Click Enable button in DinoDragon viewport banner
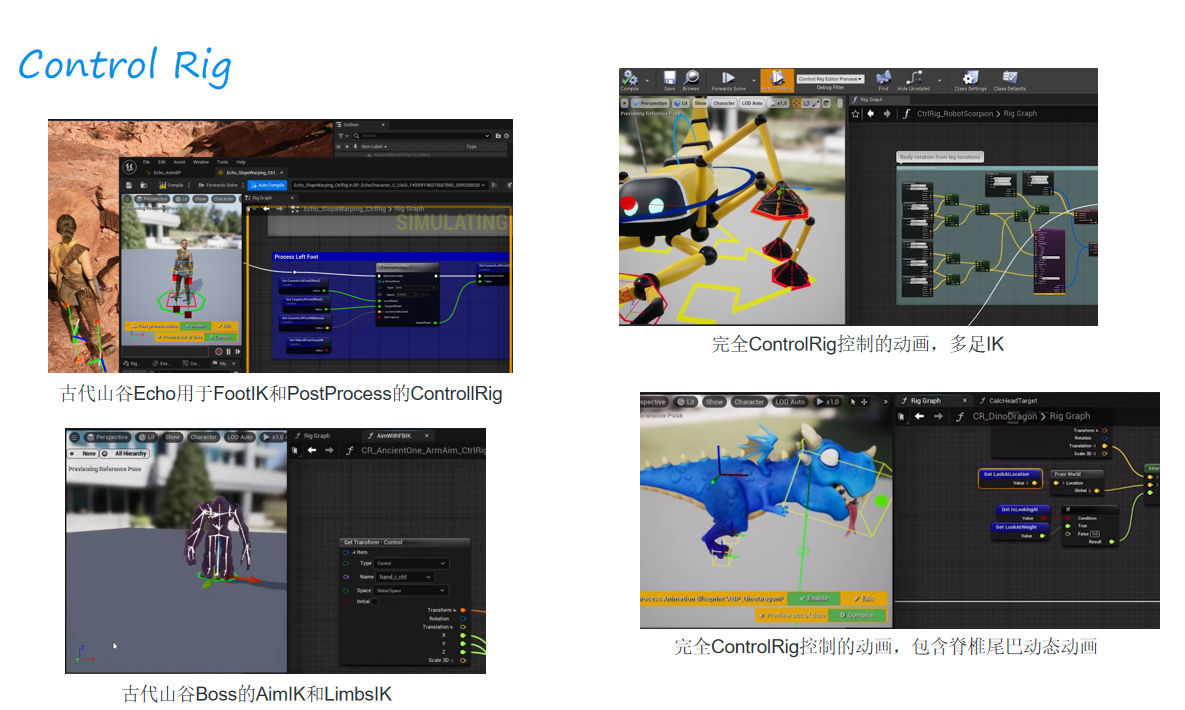The image size is (1185, 710). [813, 599]
